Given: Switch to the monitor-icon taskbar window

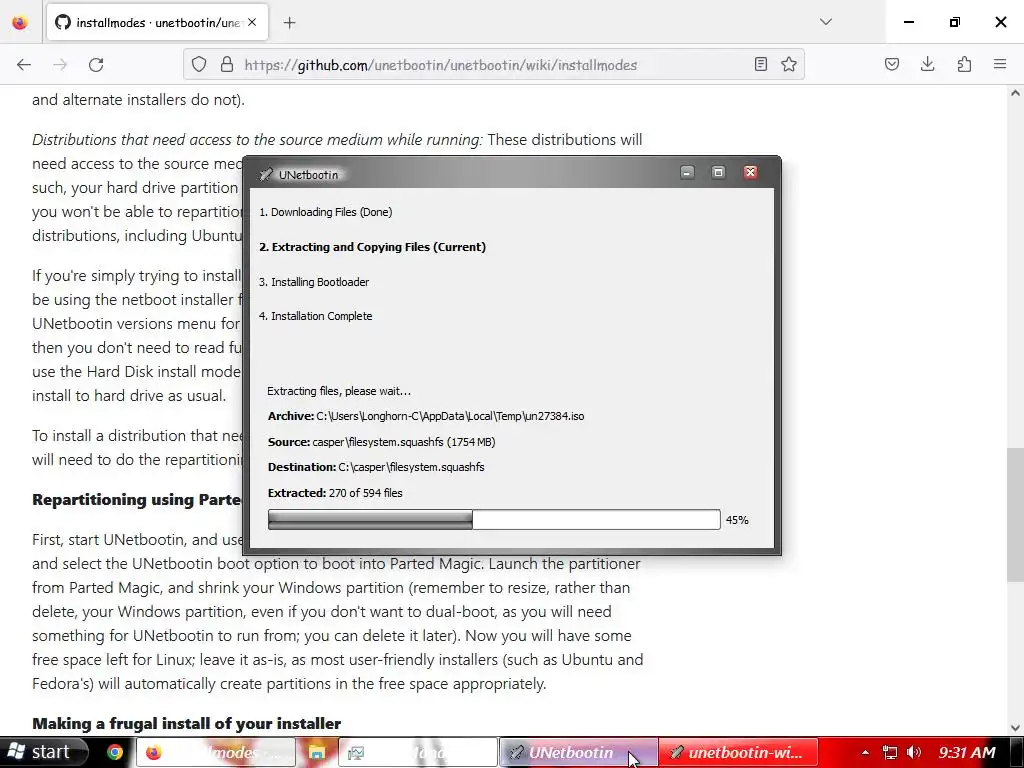Looking at the screenshot, I should pos(418,752).
